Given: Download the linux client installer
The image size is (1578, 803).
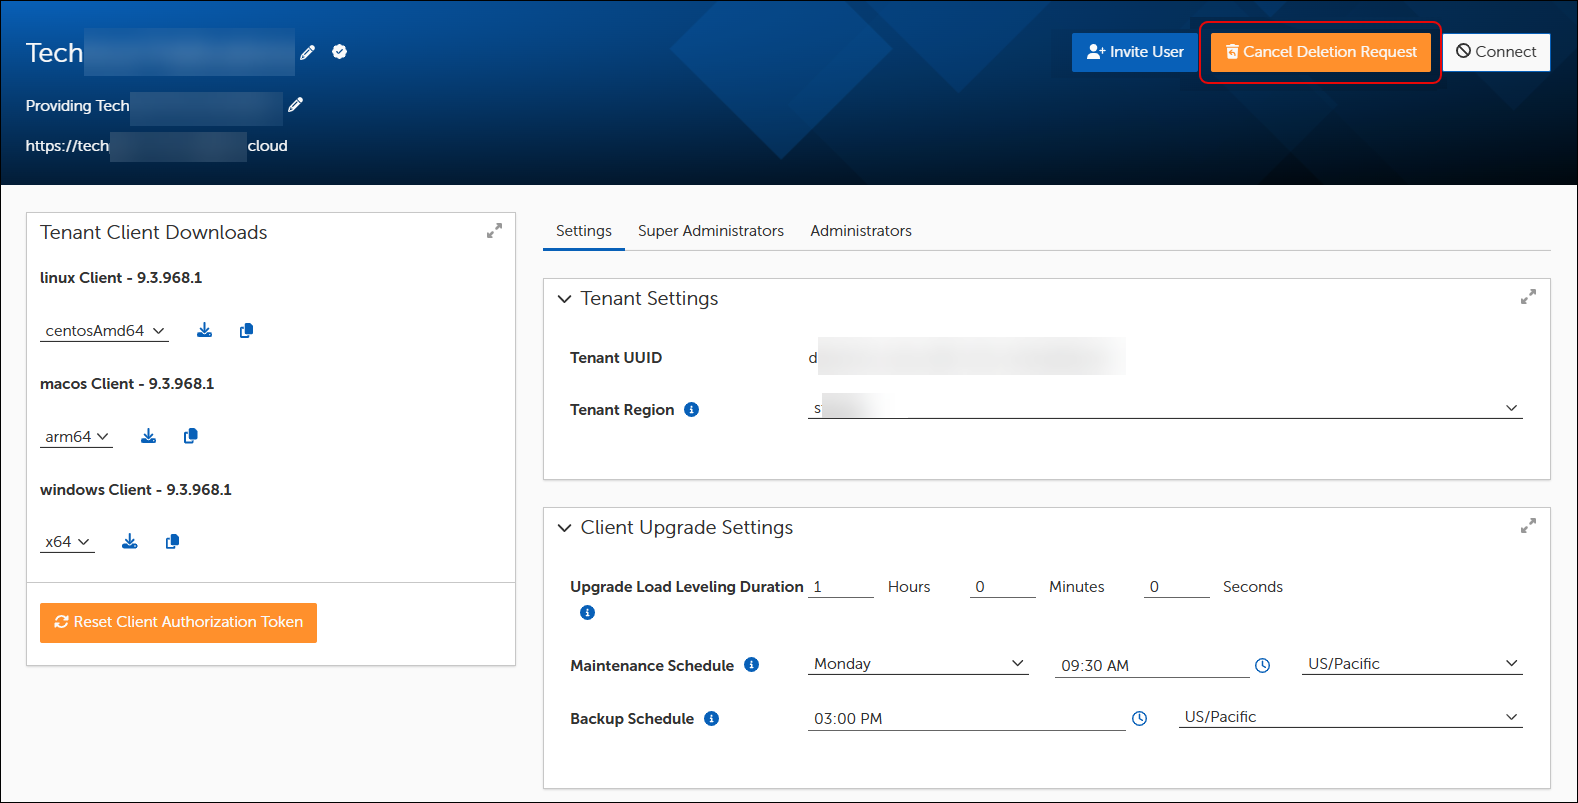Looking at the screenshot, I should pos(204,330).
